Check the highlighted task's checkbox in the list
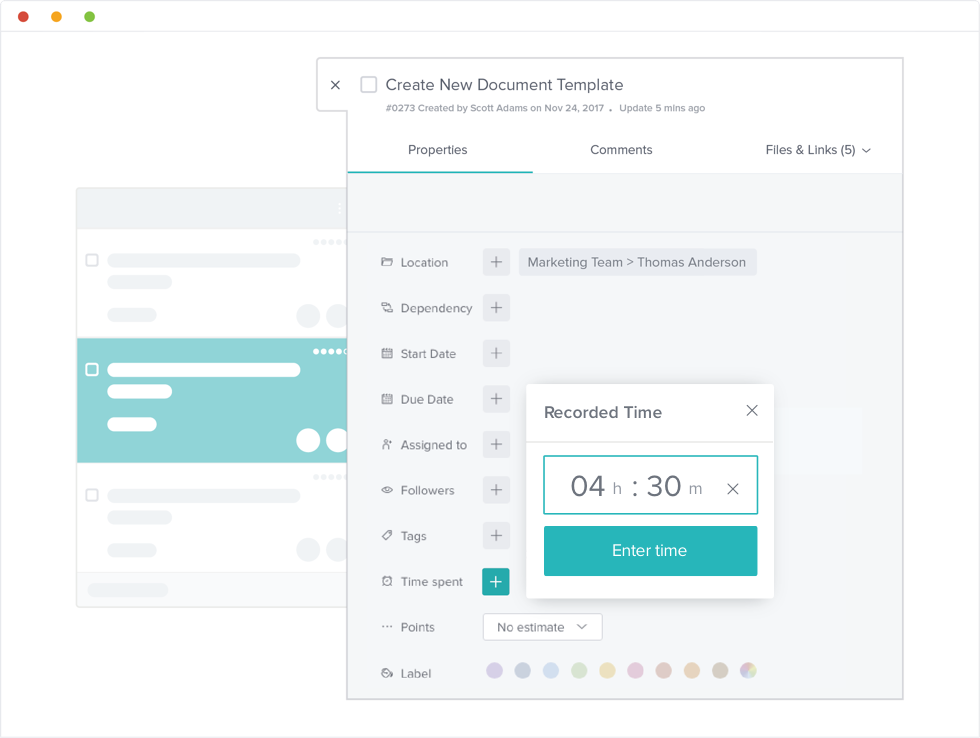The height and width of the screenshot is (738, 980). click(91, 369)
